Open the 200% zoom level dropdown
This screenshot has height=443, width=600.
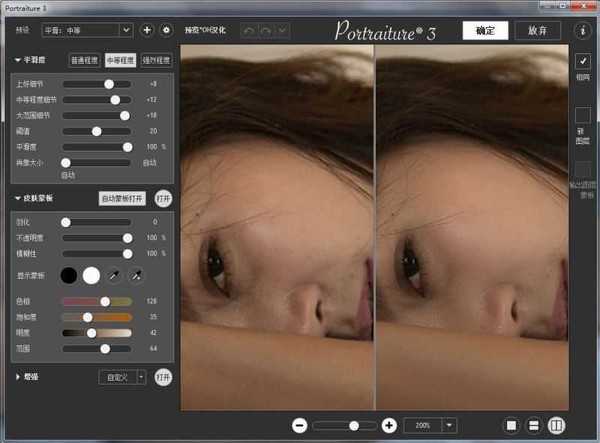(x=449, y=425)
